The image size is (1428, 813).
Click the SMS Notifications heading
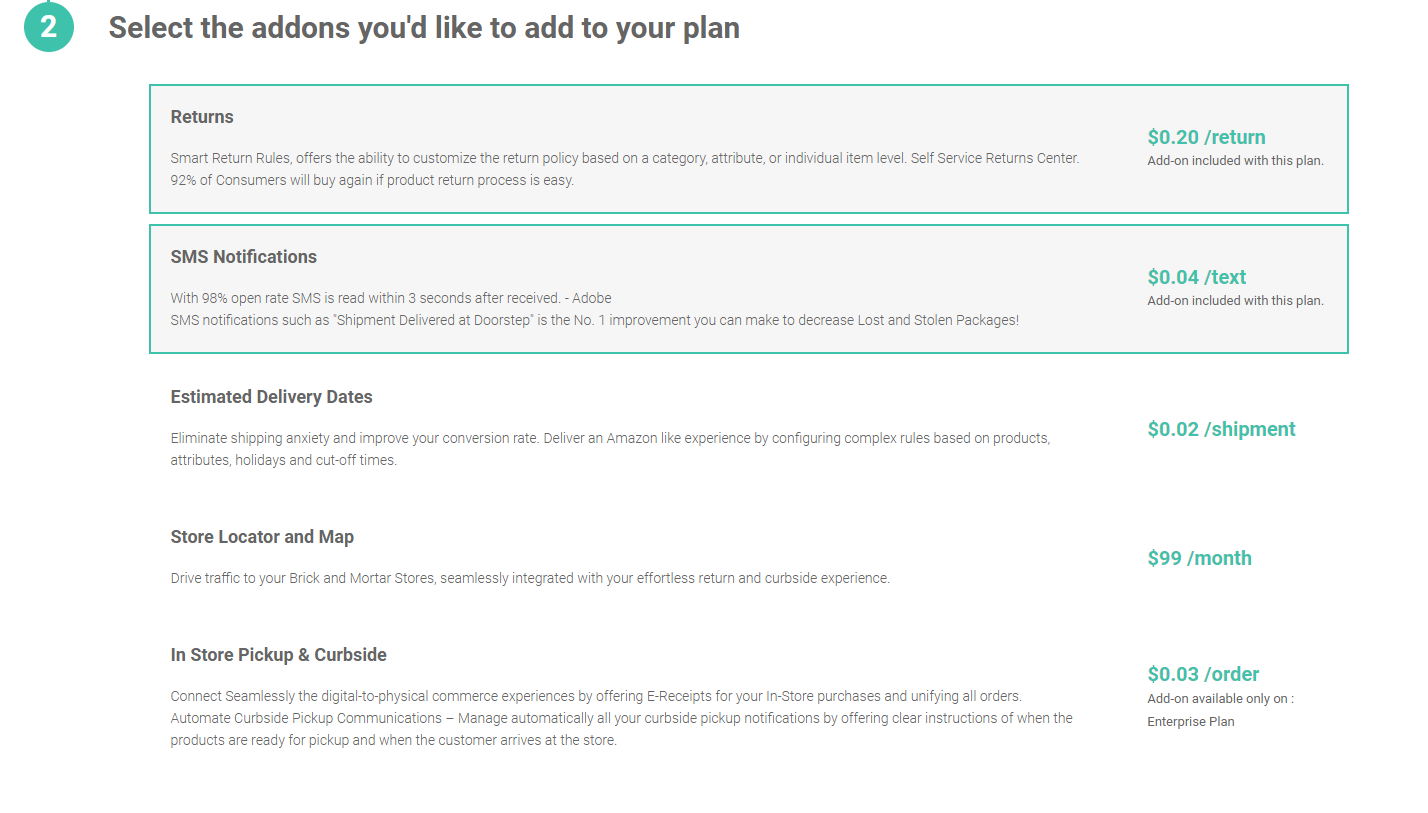244,257
